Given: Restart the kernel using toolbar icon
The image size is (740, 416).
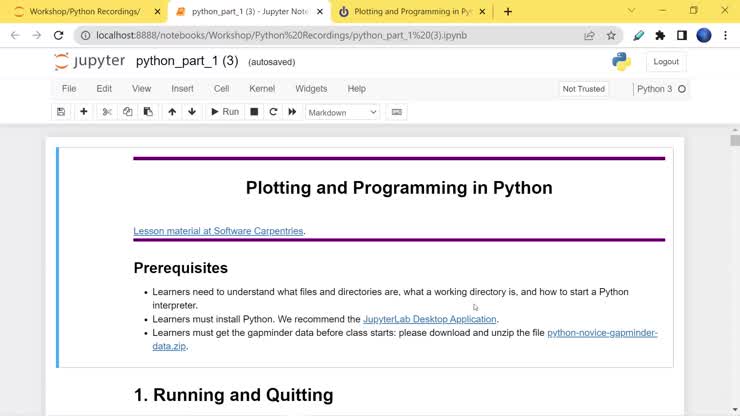Looking at the screenshot, I should pyautogui.click(x=273, y=112).
